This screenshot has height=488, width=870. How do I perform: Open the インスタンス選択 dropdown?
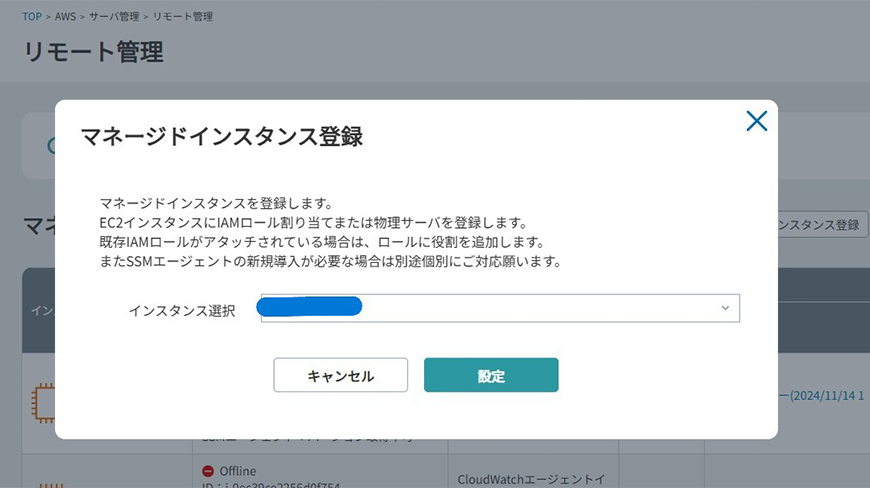(x=500, y=308)
